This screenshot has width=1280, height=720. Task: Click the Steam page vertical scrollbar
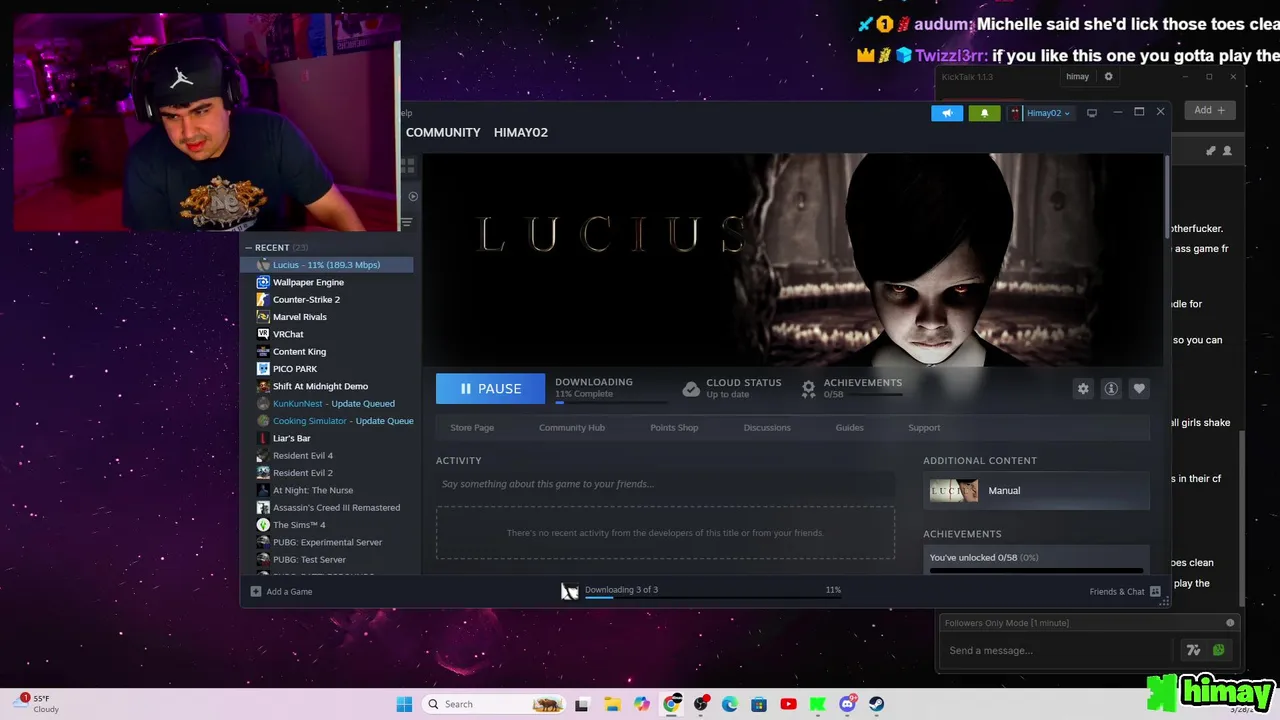1166,196
